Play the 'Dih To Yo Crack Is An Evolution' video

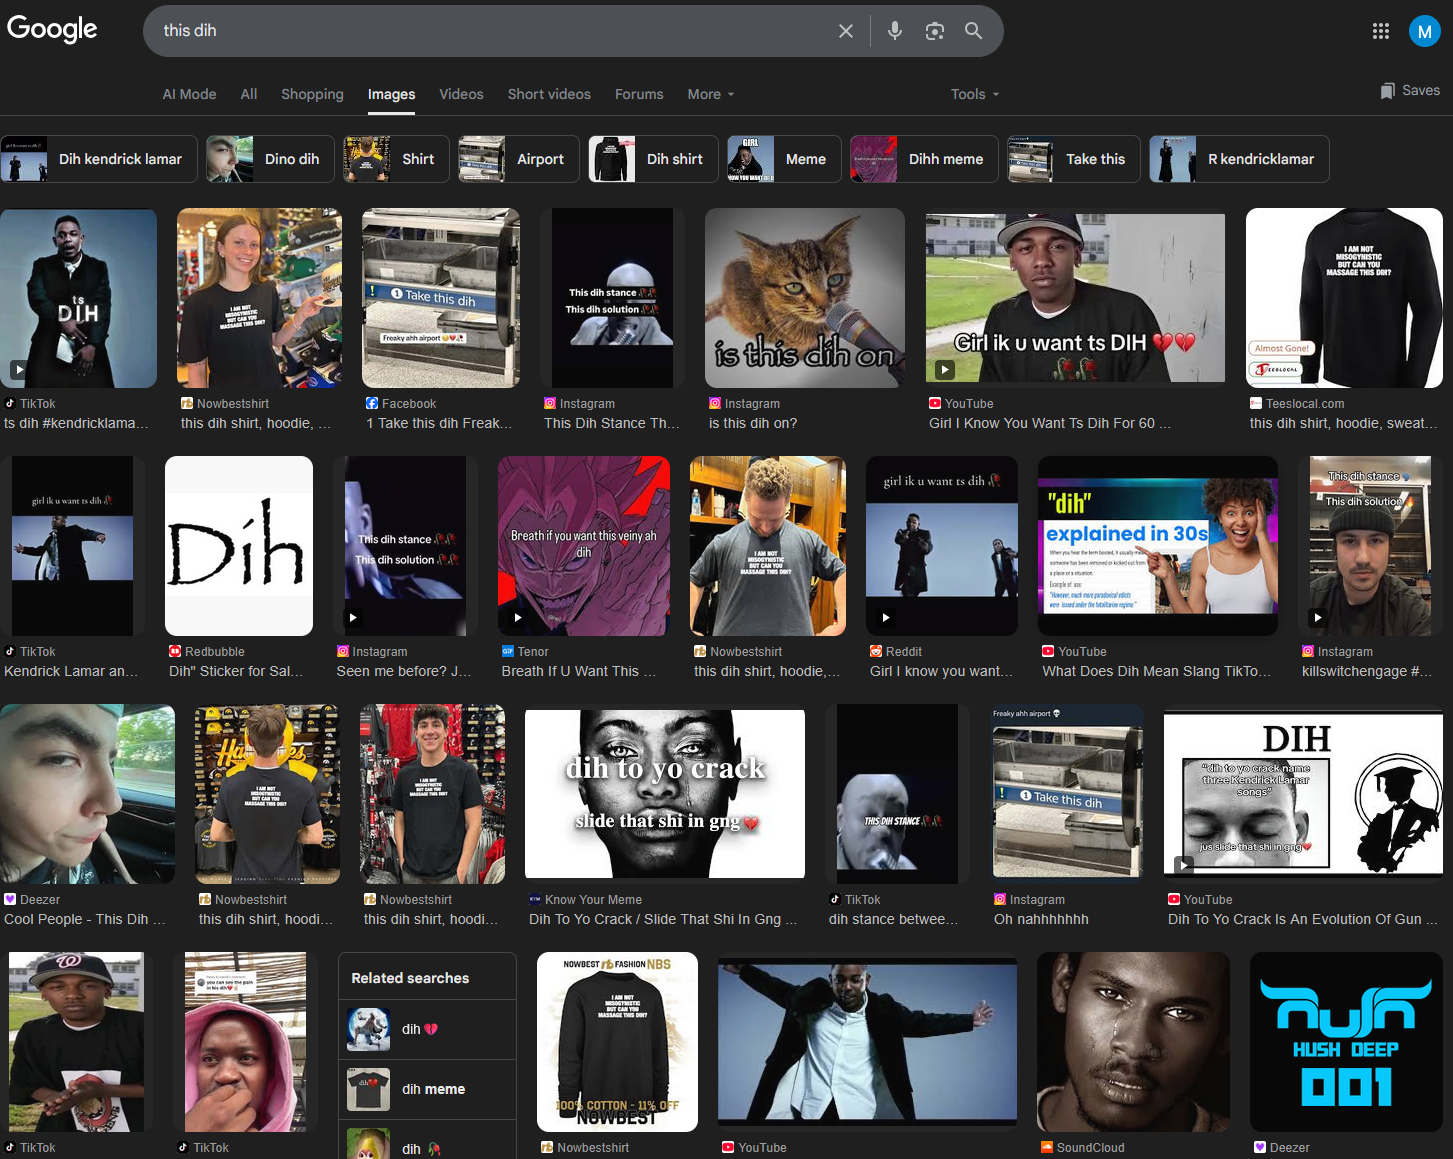click(x=1183, y=866)
